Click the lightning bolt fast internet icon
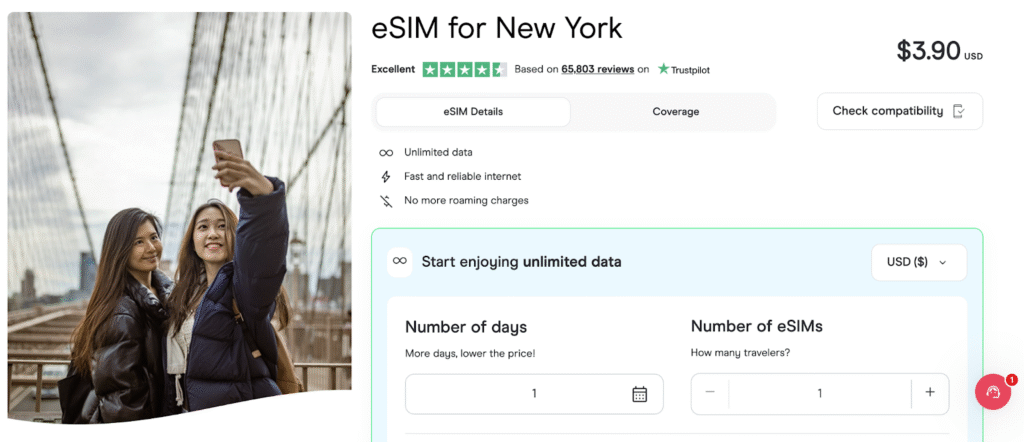 [386, 177]
